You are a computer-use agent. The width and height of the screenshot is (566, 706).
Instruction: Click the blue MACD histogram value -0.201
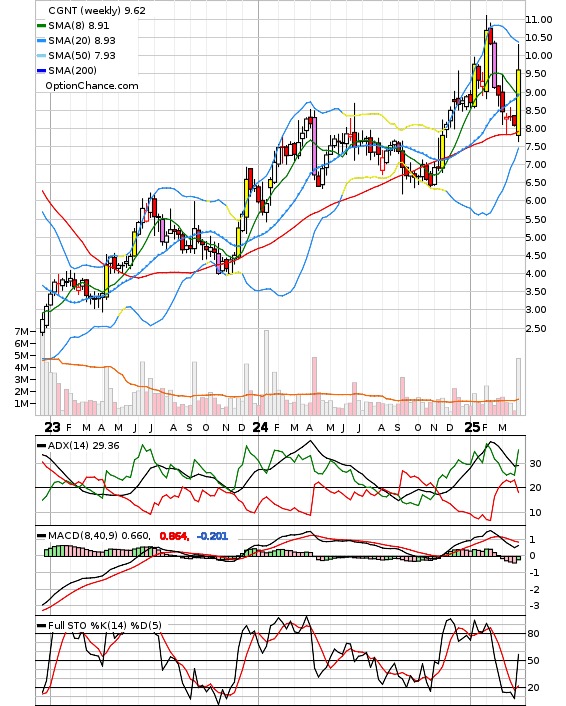(212, 536)
